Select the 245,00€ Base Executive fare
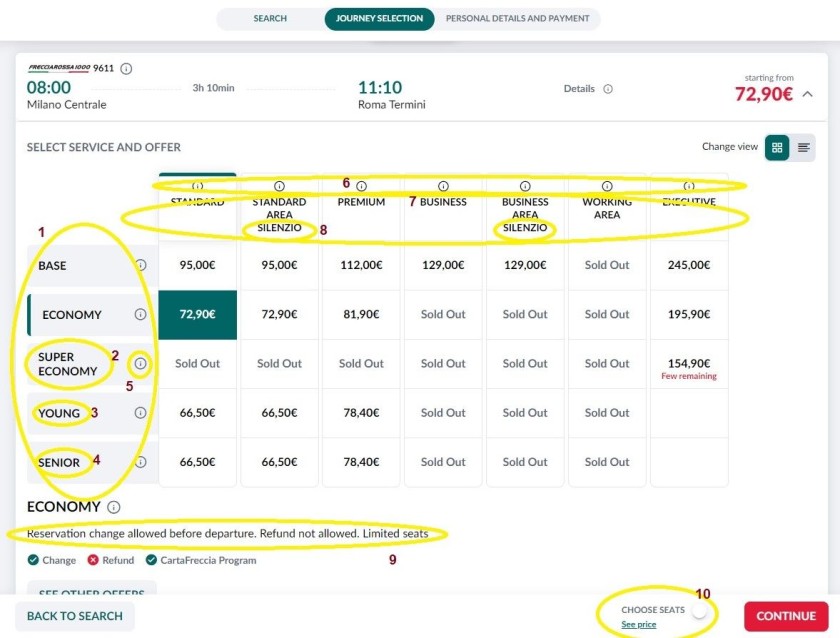Viewport: 840px width, 638px height. 689,265
